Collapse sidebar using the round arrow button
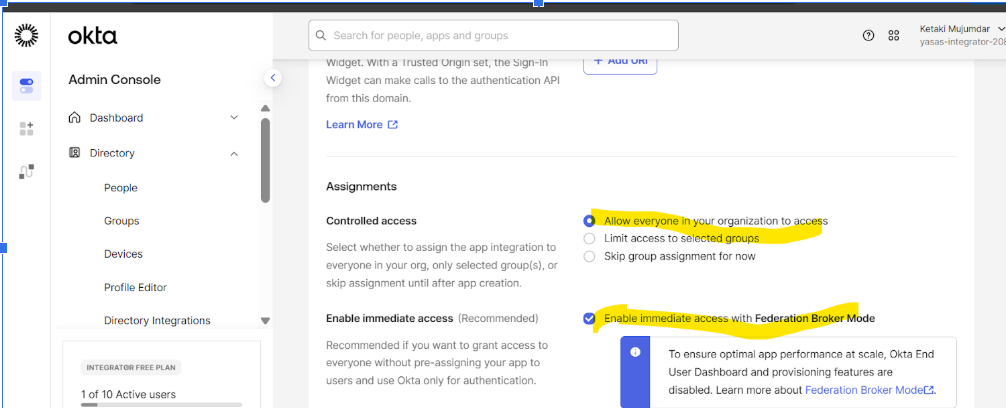Viewport: 1006px width, 408px height. [x=273, y=78]
